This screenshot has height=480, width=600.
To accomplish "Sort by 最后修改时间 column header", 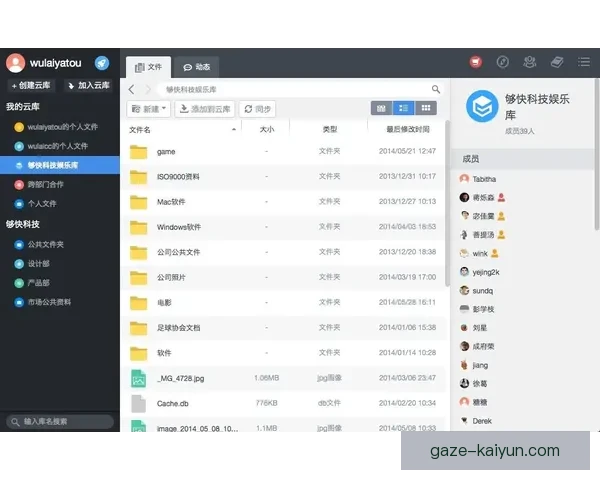I will click(408, 129).
